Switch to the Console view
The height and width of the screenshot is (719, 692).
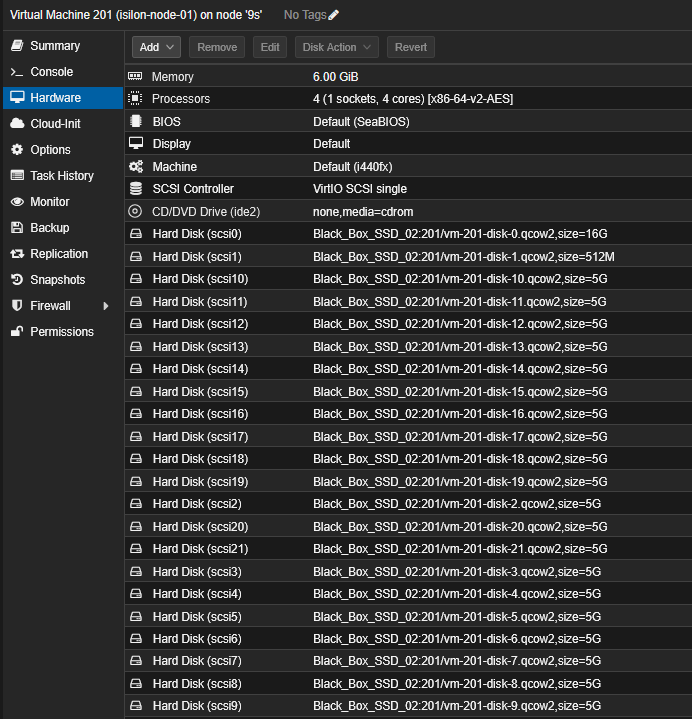pos(51,72)
